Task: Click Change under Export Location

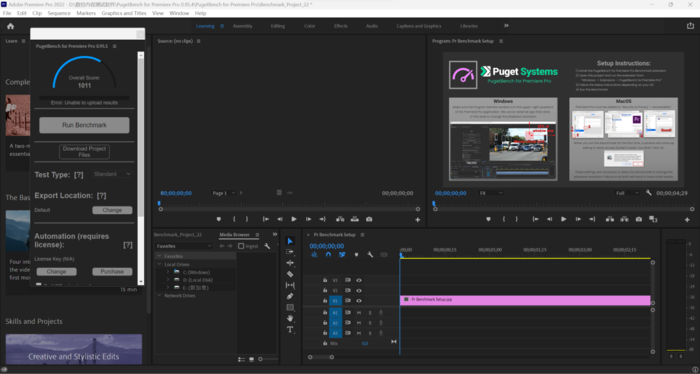Action: coord(112,210)
